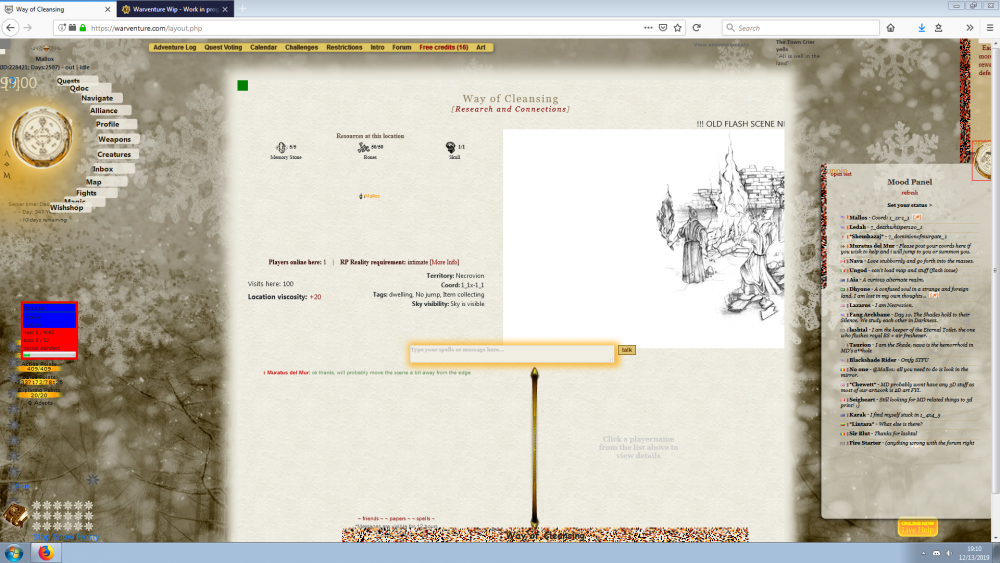The width and height of the screenshot is (1000, 563).
Task: Click the green heat progress bar
Action: point(49,355)
